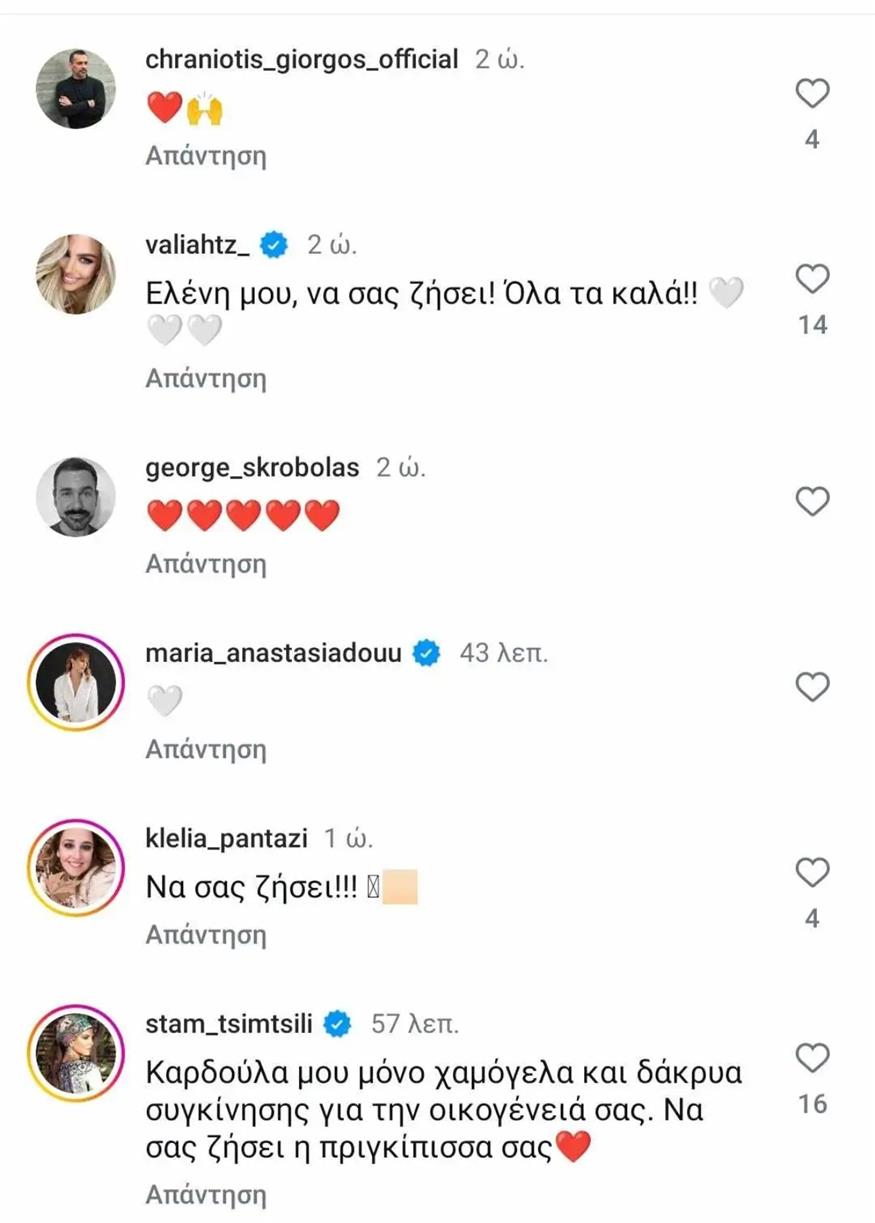Click maria_anastasiadouu verified badge

coord(427,654)
